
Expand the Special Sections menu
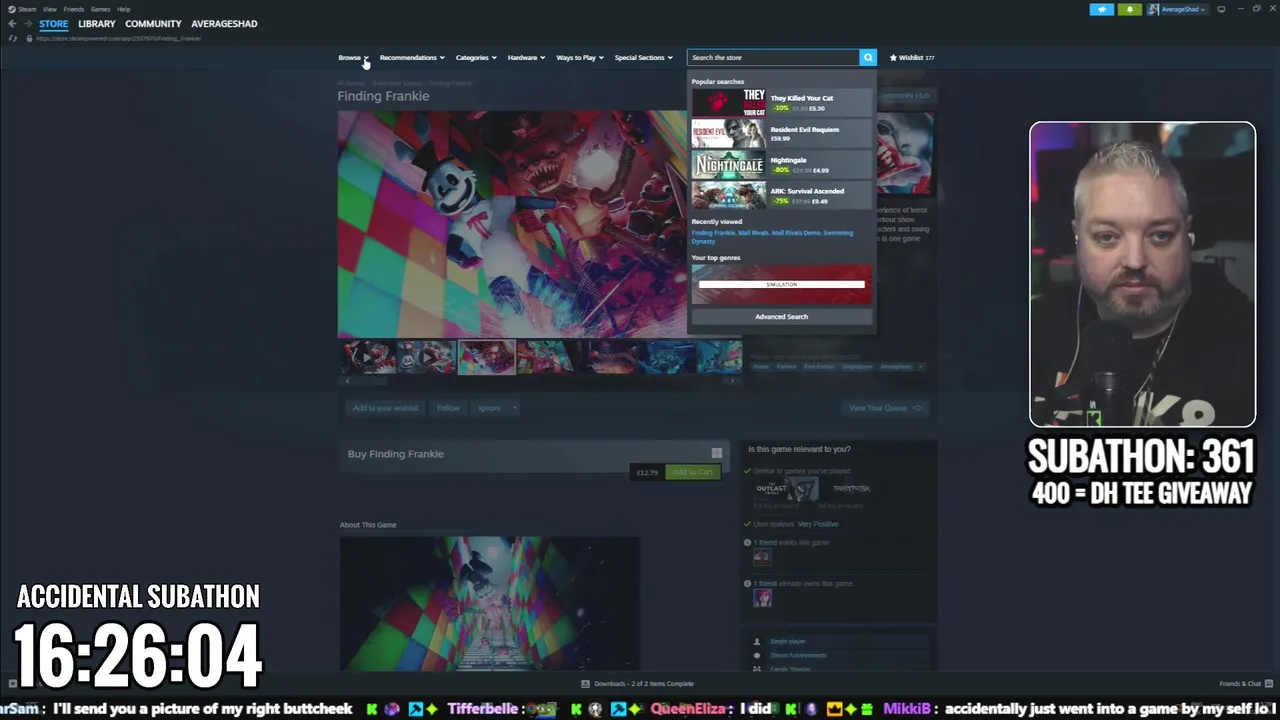[643, 57]
